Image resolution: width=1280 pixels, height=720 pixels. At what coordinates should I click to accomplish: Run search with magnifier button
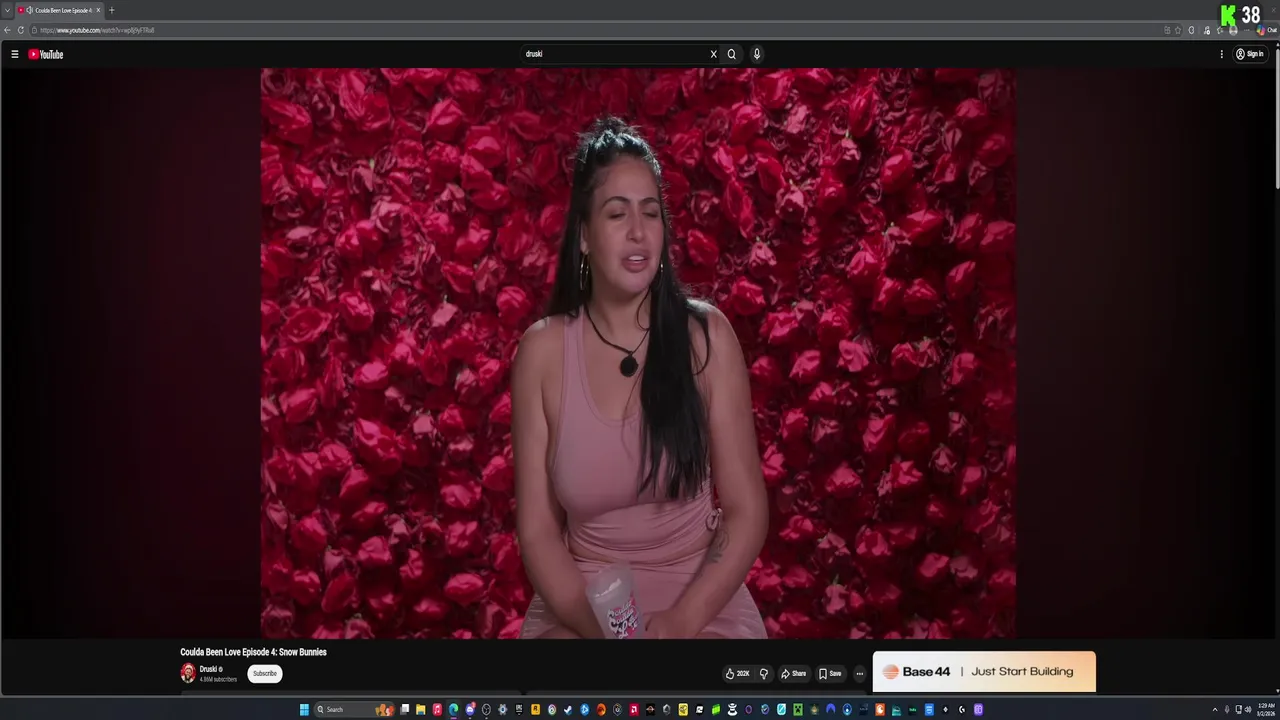[732, 54]
